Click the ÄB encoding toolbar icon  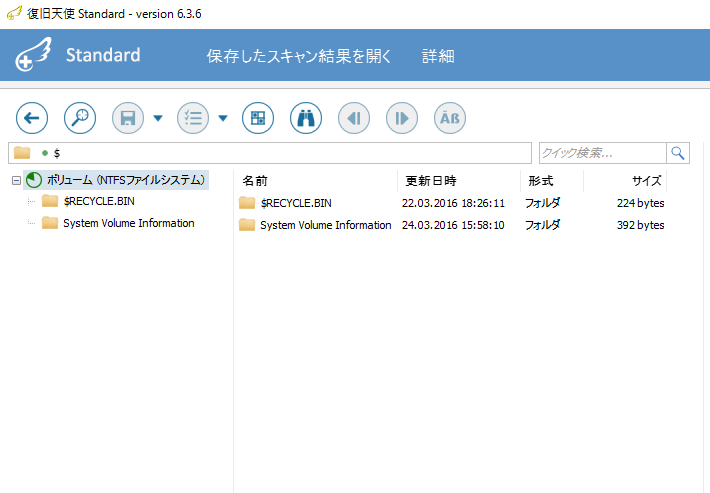coord(450,118)
